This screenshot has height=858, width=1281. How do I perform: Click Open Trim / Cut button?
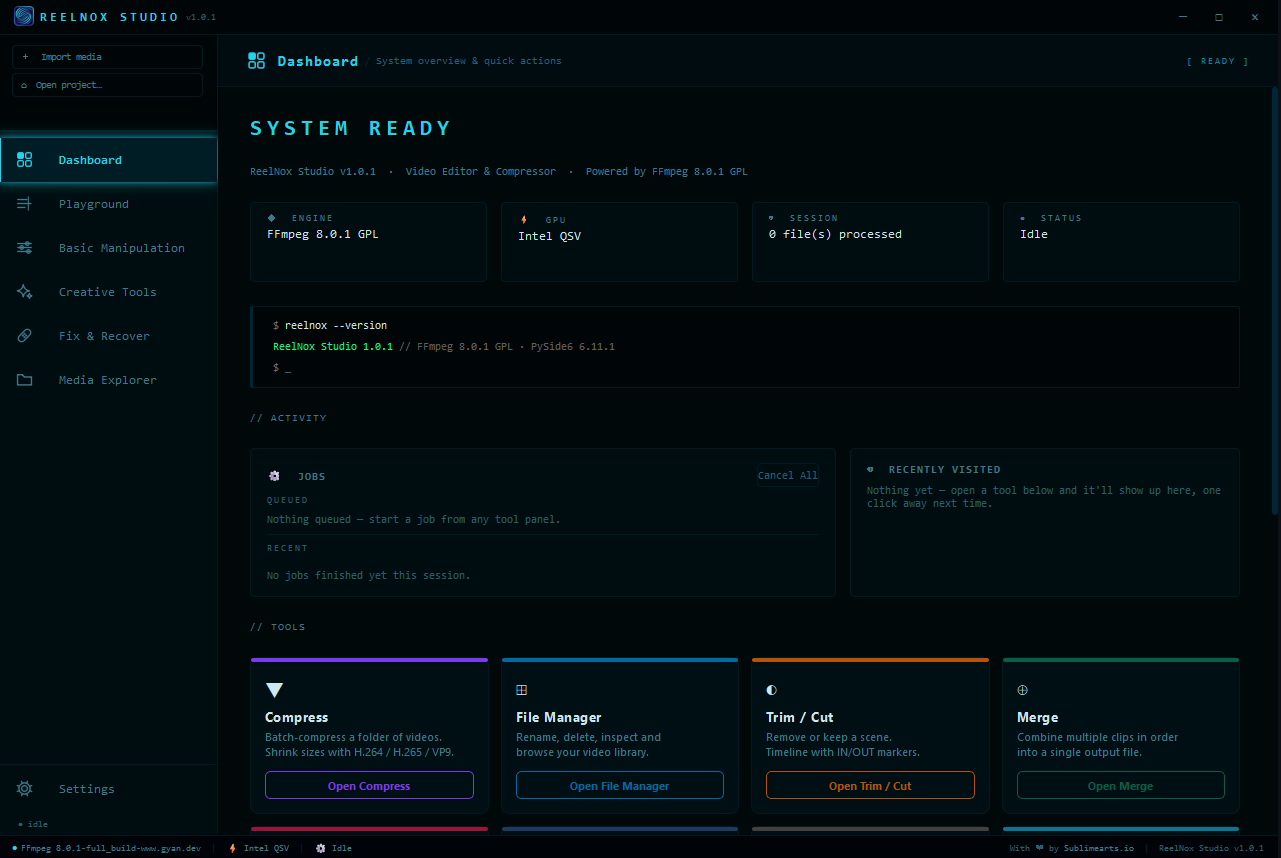point(870,785)
